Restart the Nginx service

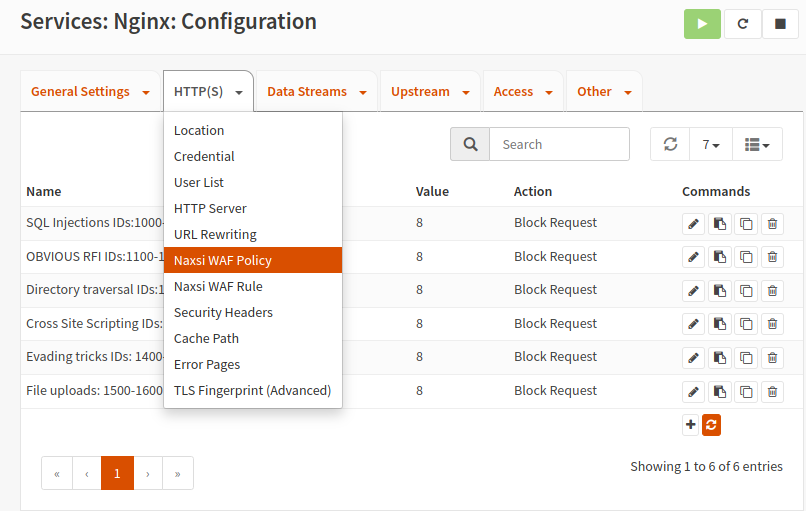742,23
